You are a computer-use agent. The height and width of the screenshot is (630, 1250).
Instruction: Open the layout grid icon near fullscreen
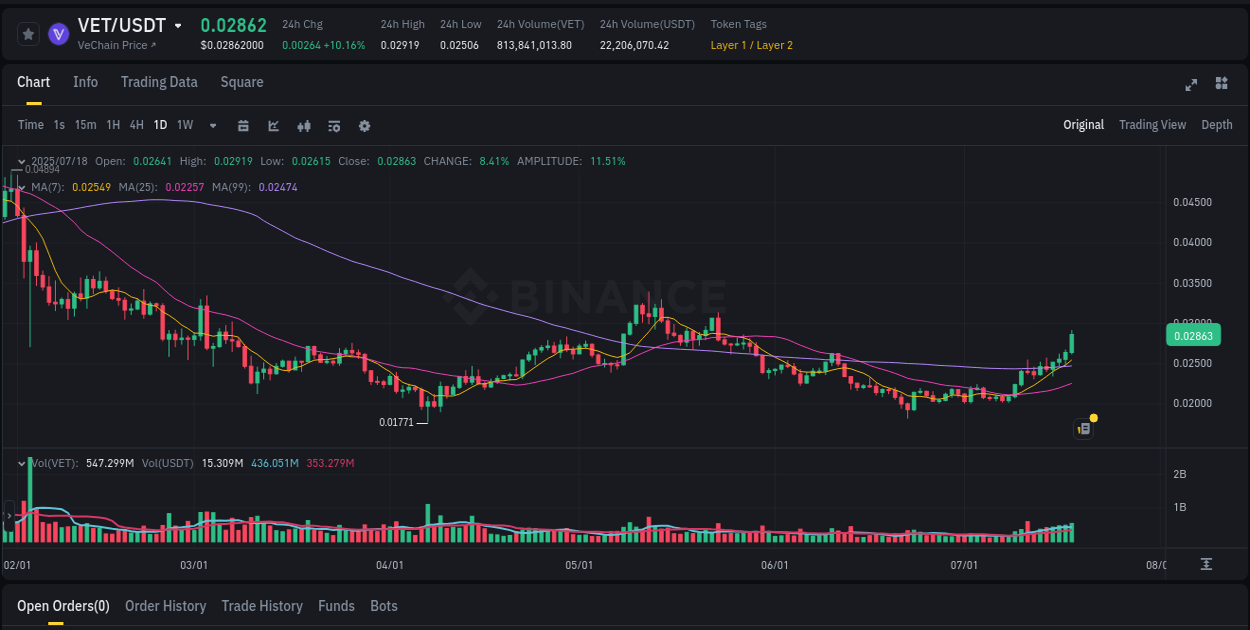click(1220, 85)
